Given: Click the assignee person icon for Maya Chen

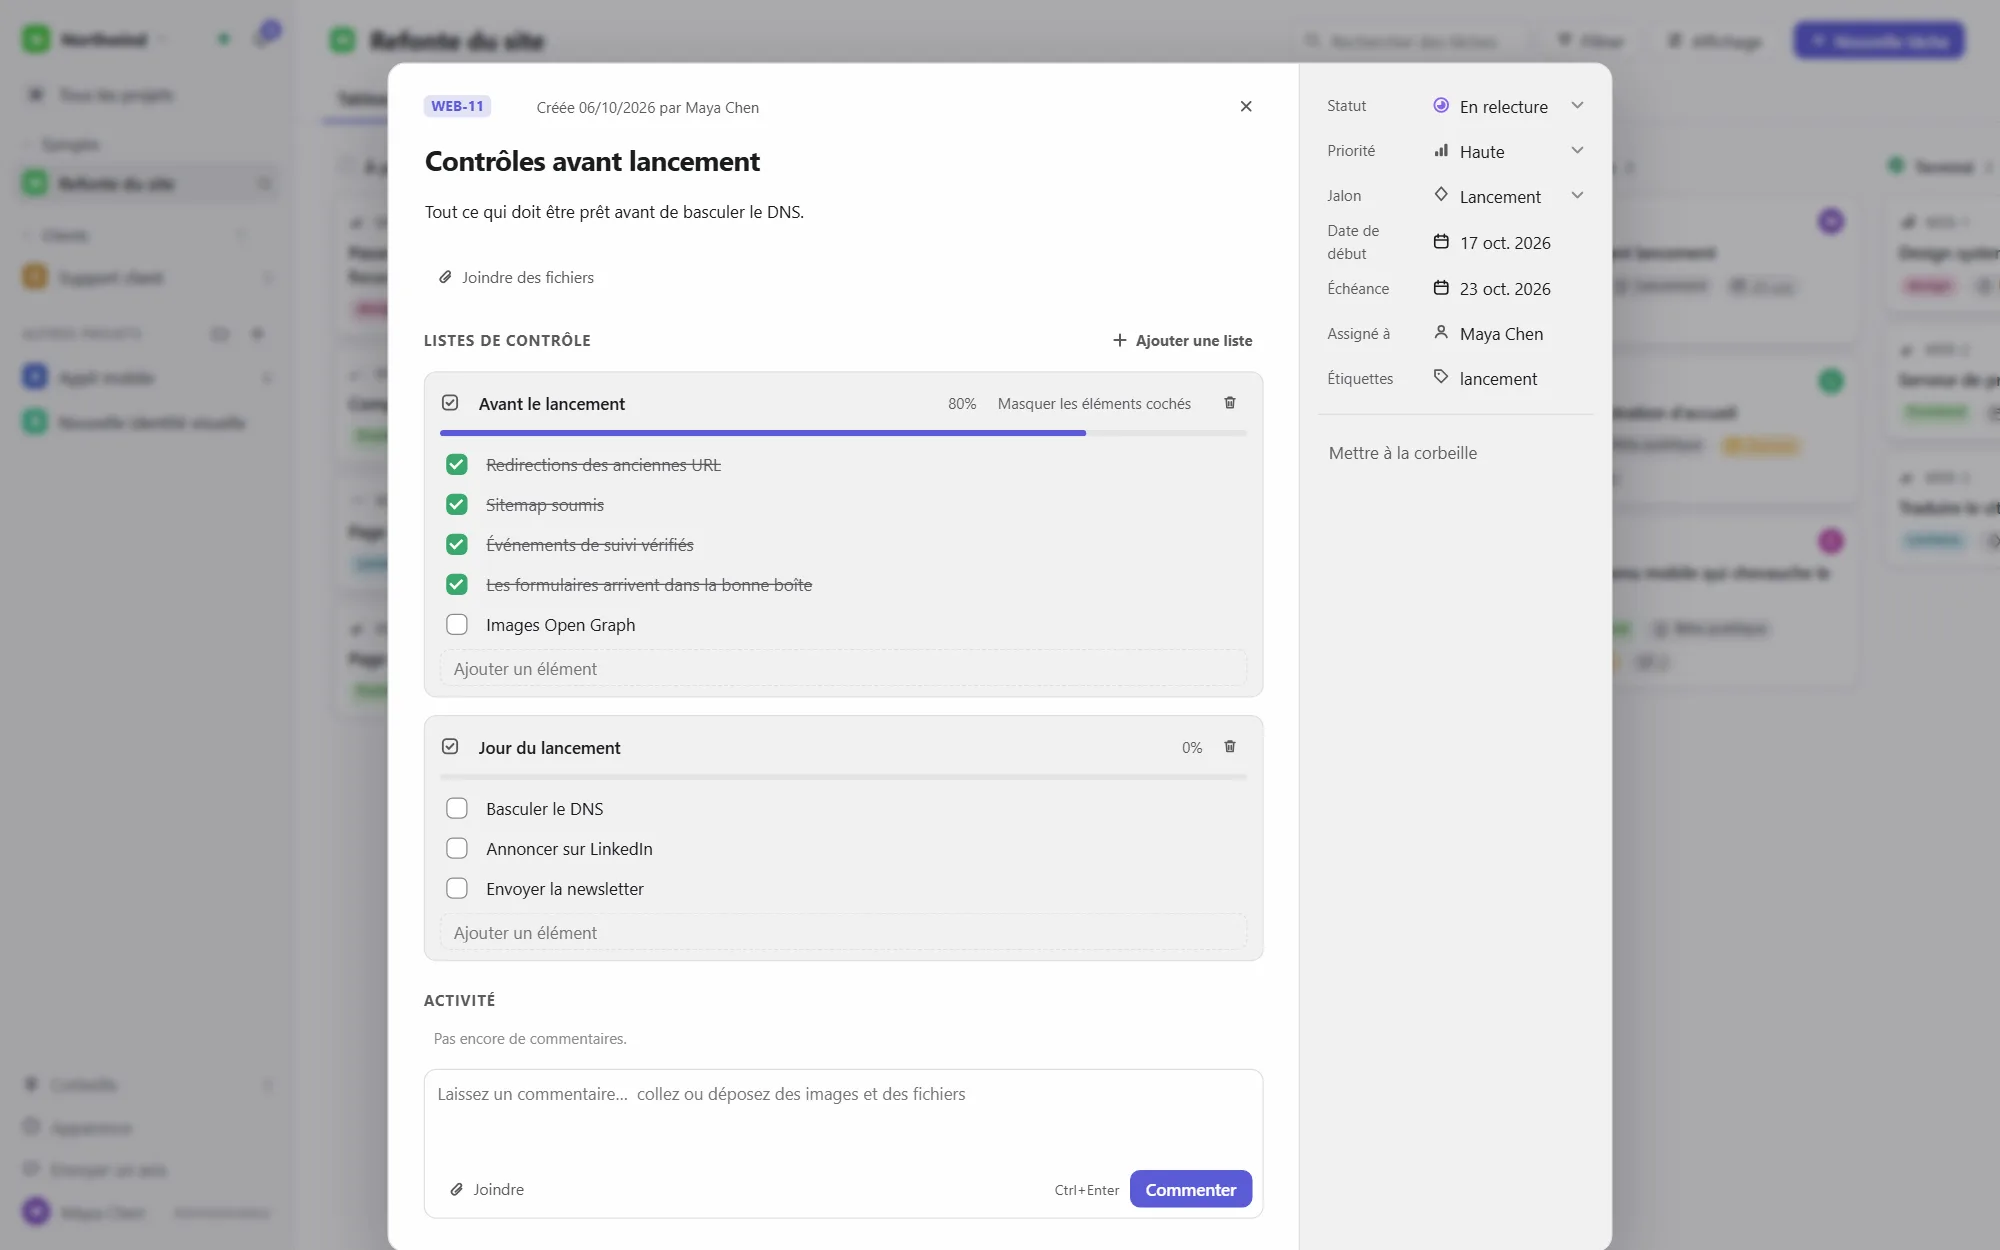Looking at the screenshot, I should pos(1441,332).
